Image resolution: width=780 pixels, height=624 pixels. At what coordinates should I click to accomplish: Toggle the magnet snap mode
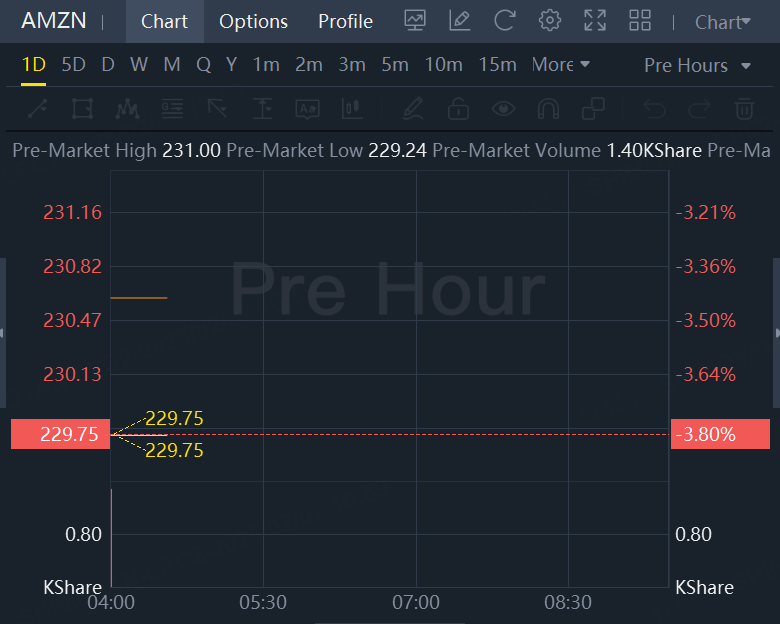[548, 108]
